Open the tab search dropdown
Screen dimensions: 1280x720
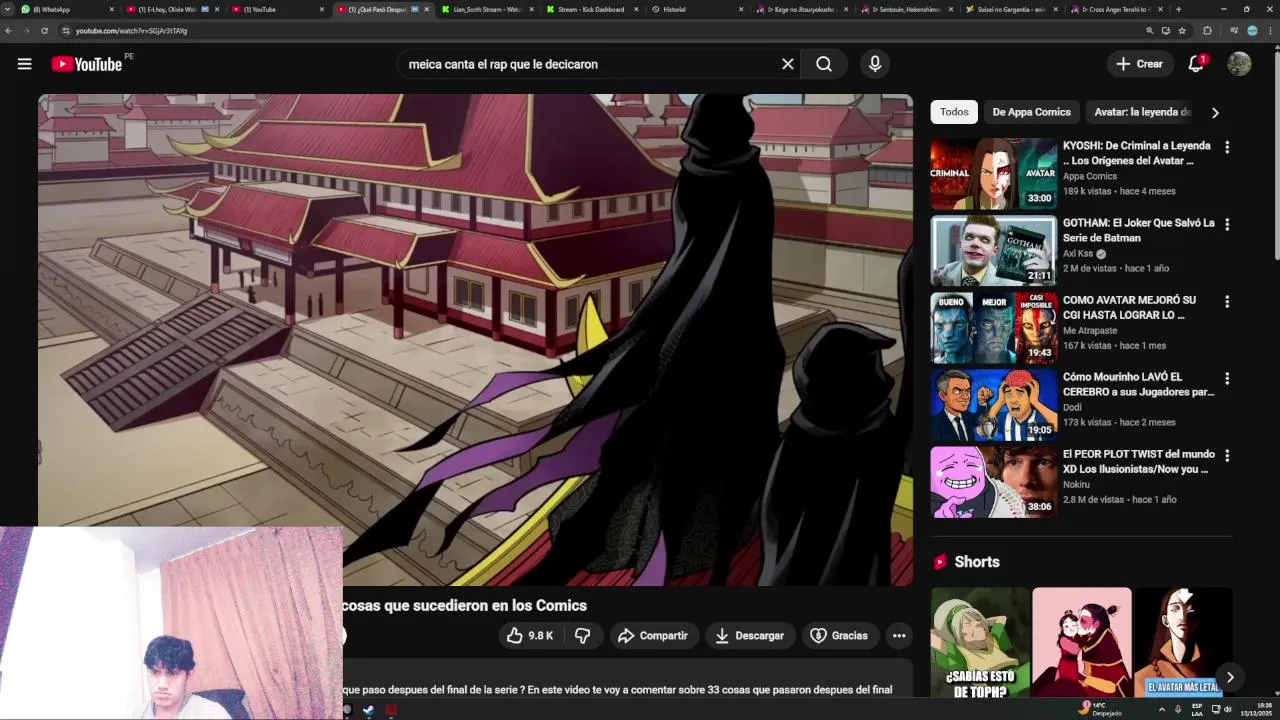[x=9, y=9]
